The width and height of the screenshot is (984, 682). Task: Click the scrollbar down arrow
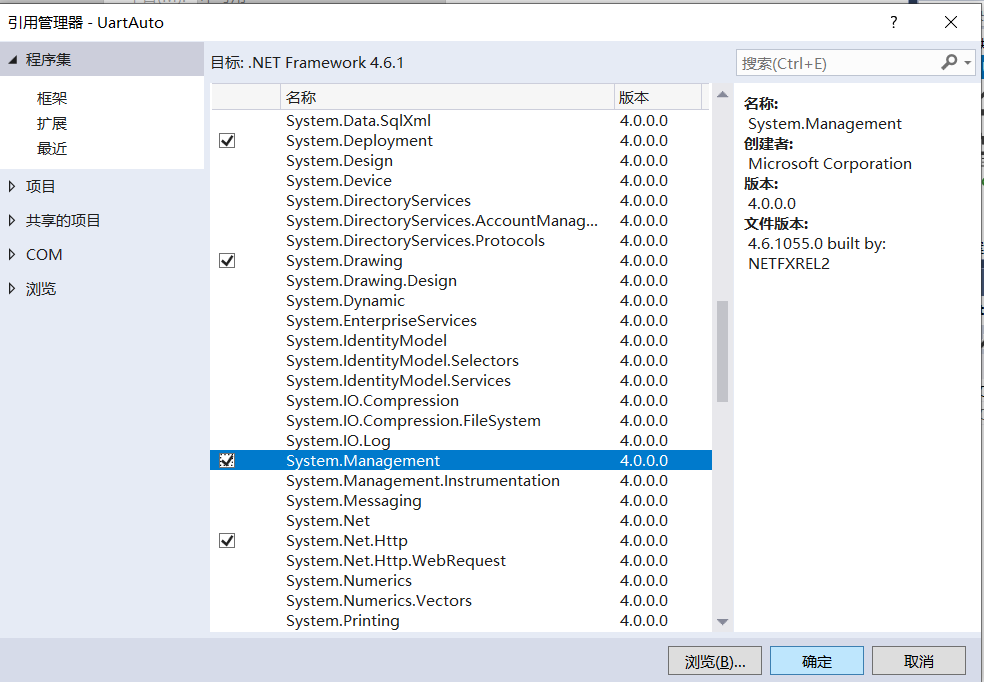pyautogui.click(x=722, y=622)
